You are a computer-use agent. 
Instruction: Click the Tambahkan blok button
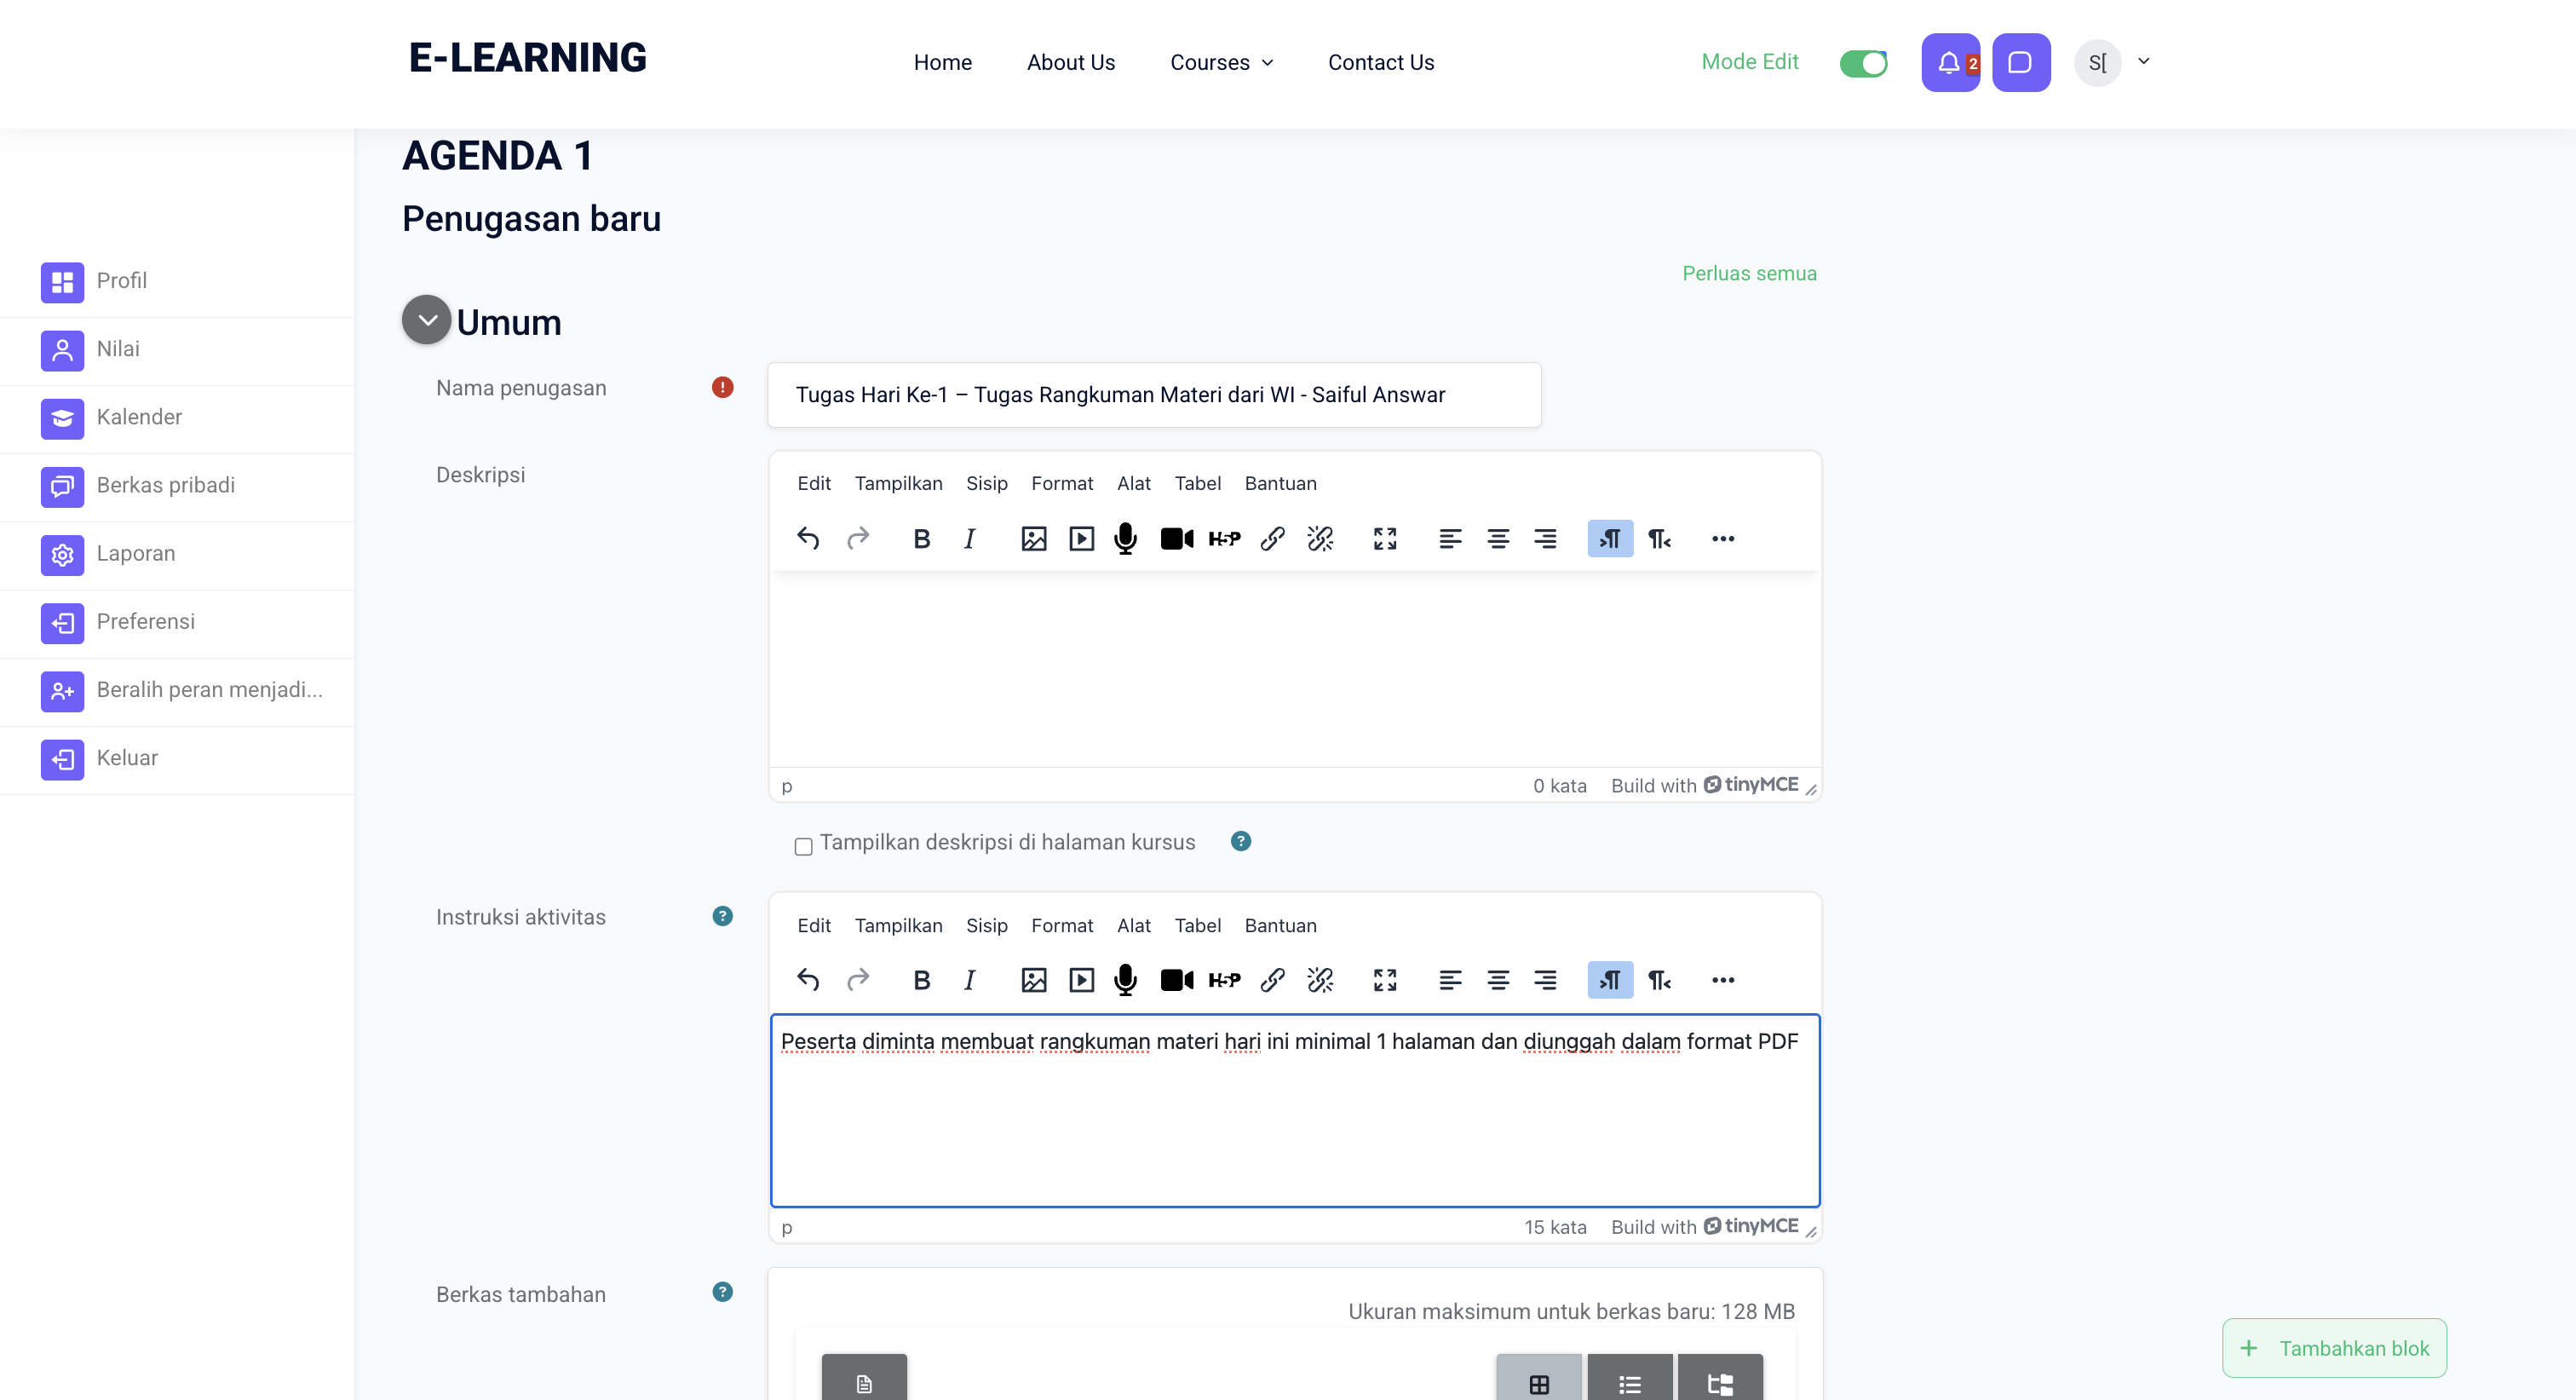tap(2334, 1348)
